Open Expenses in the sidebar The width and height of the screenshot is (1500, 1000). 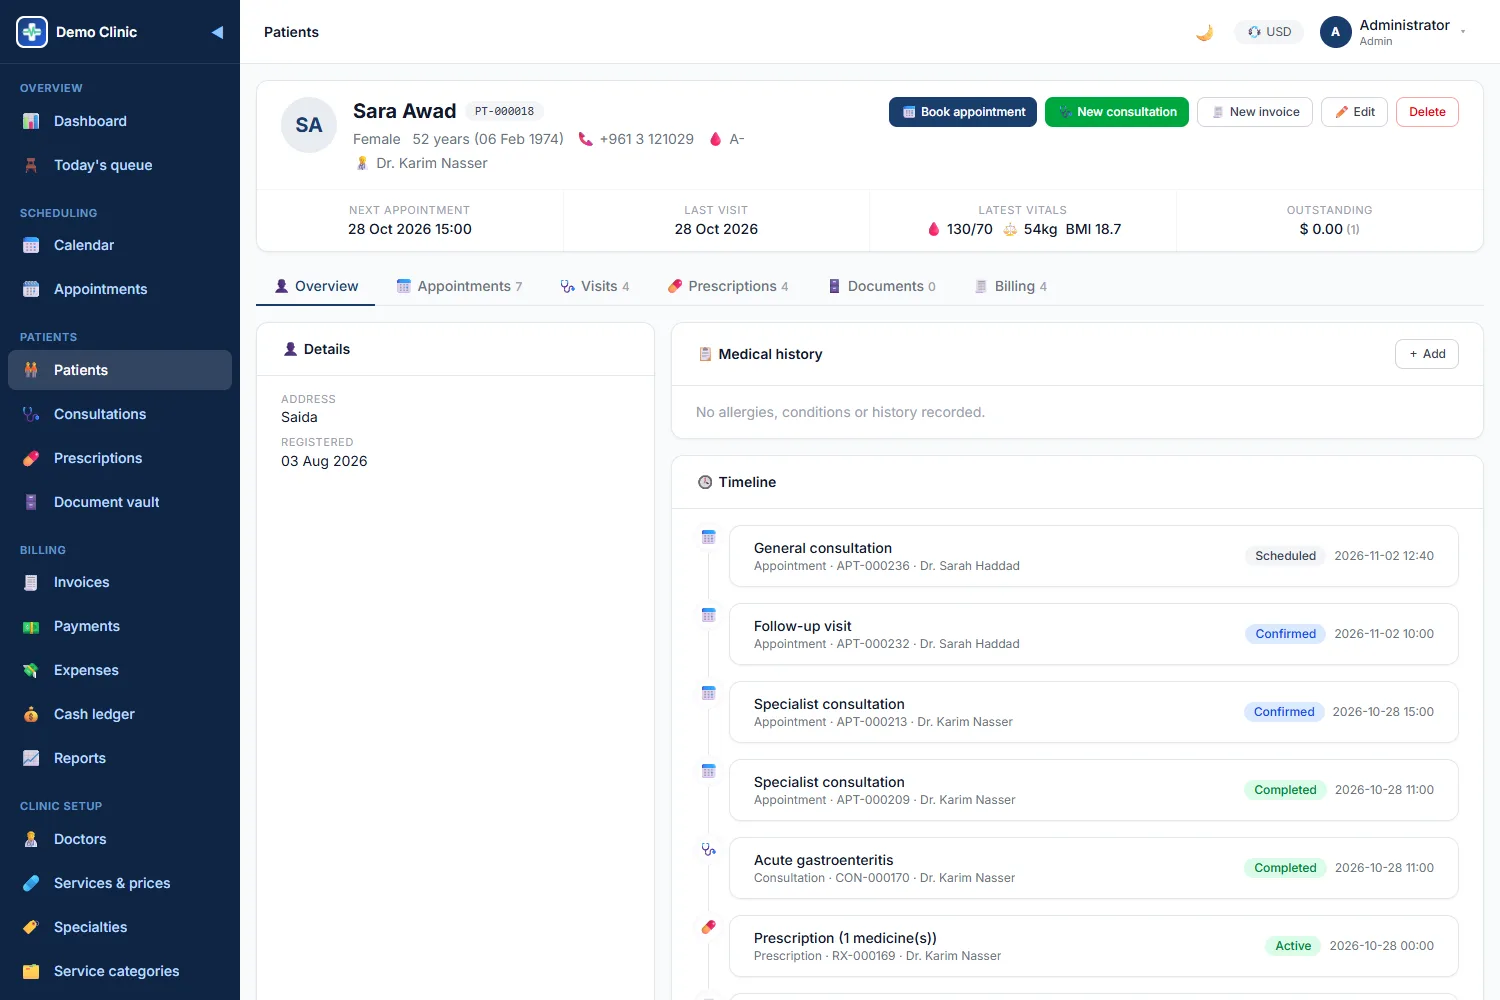click(120, 670)
